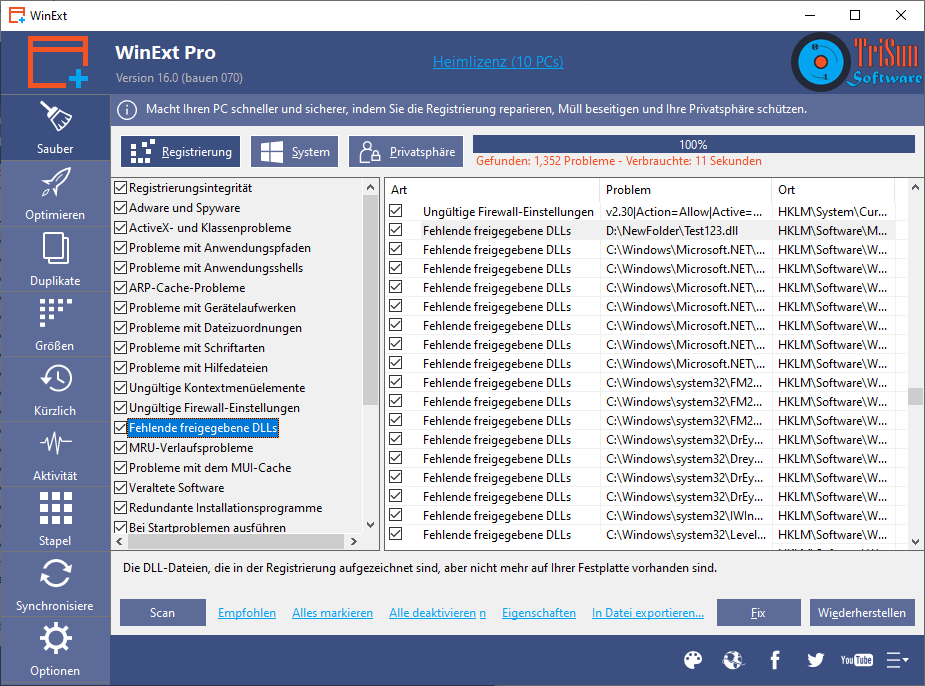Uncheck Adware und Spyware category
The height and width of the screenshot is (686, 925).
pyautogui.click(x=120, y=208)
